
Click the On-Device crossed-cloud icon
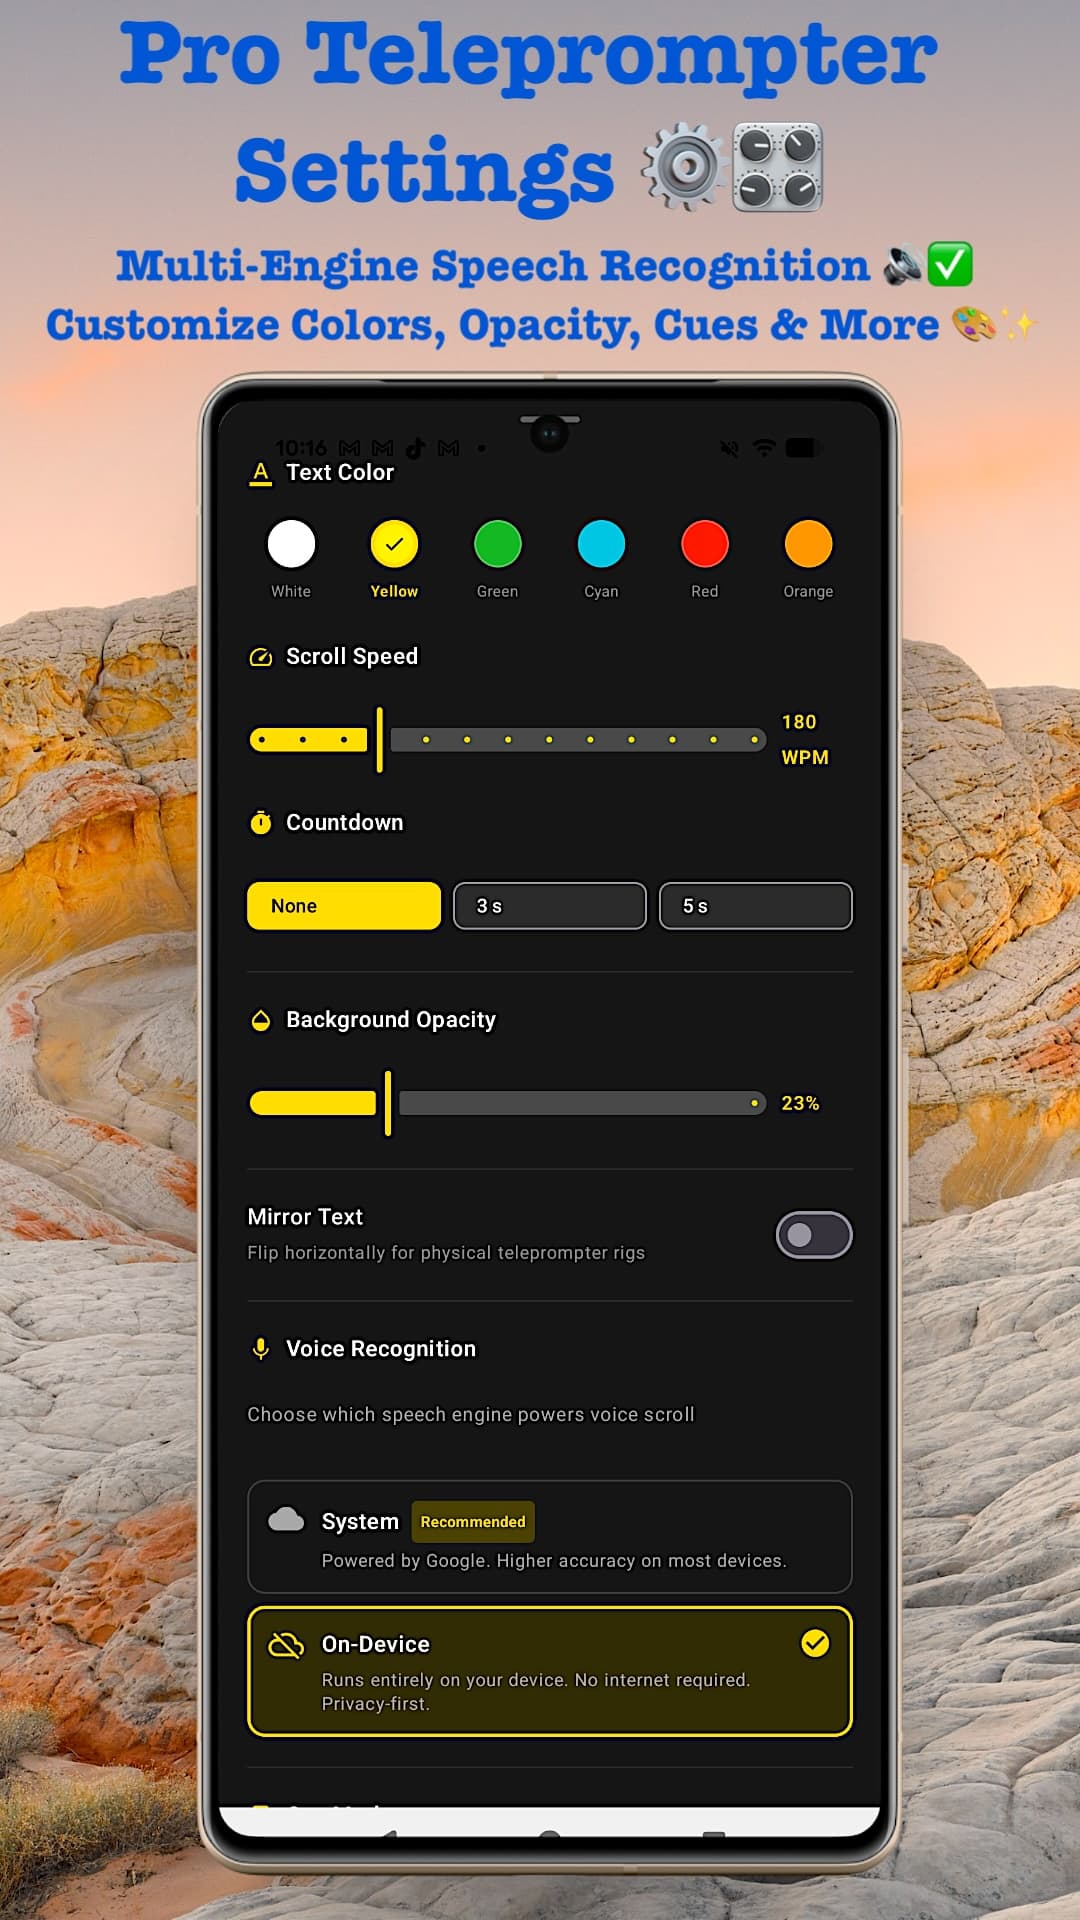point(286,1645)
